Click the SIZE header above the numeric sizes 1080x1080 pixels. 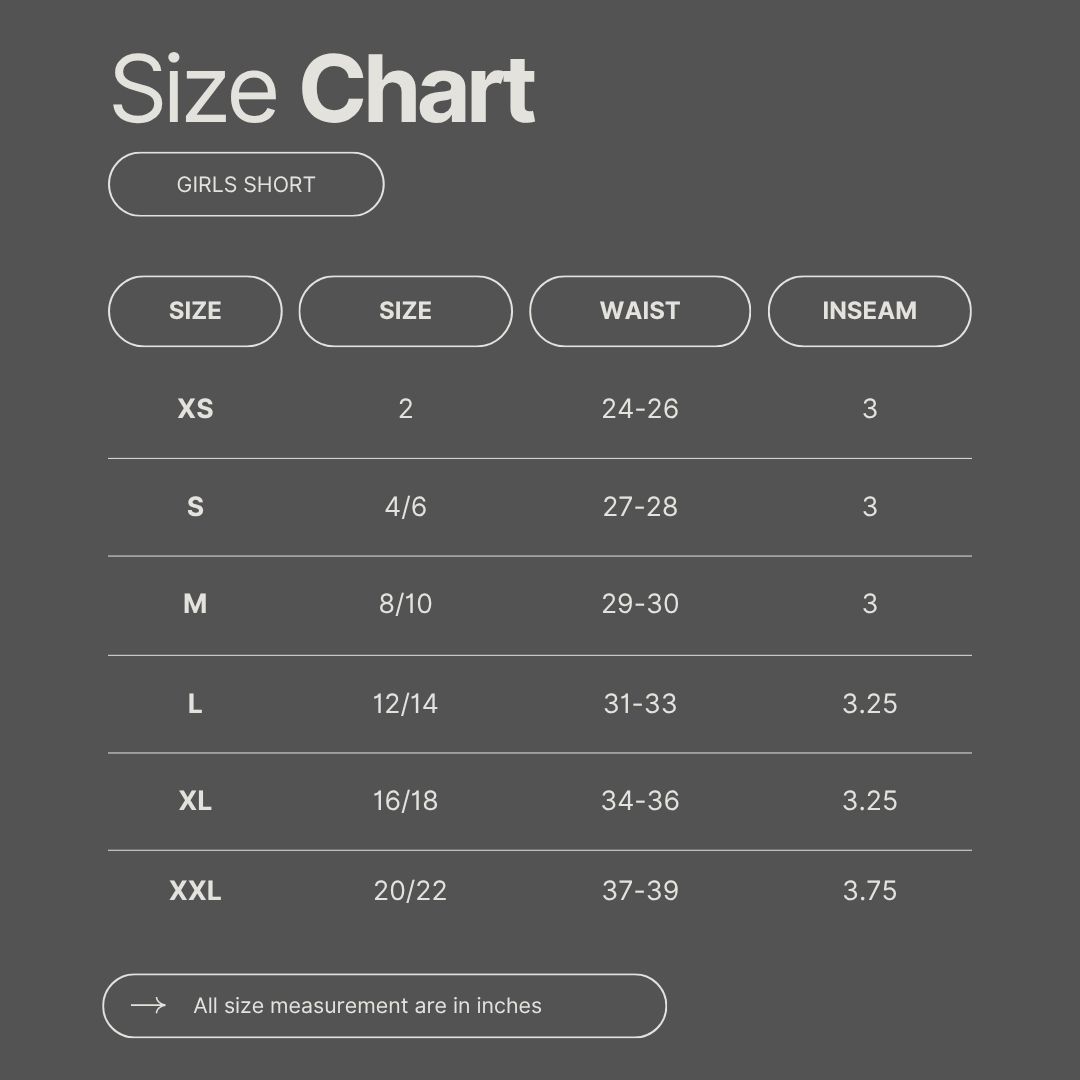[x=405, y=311]
